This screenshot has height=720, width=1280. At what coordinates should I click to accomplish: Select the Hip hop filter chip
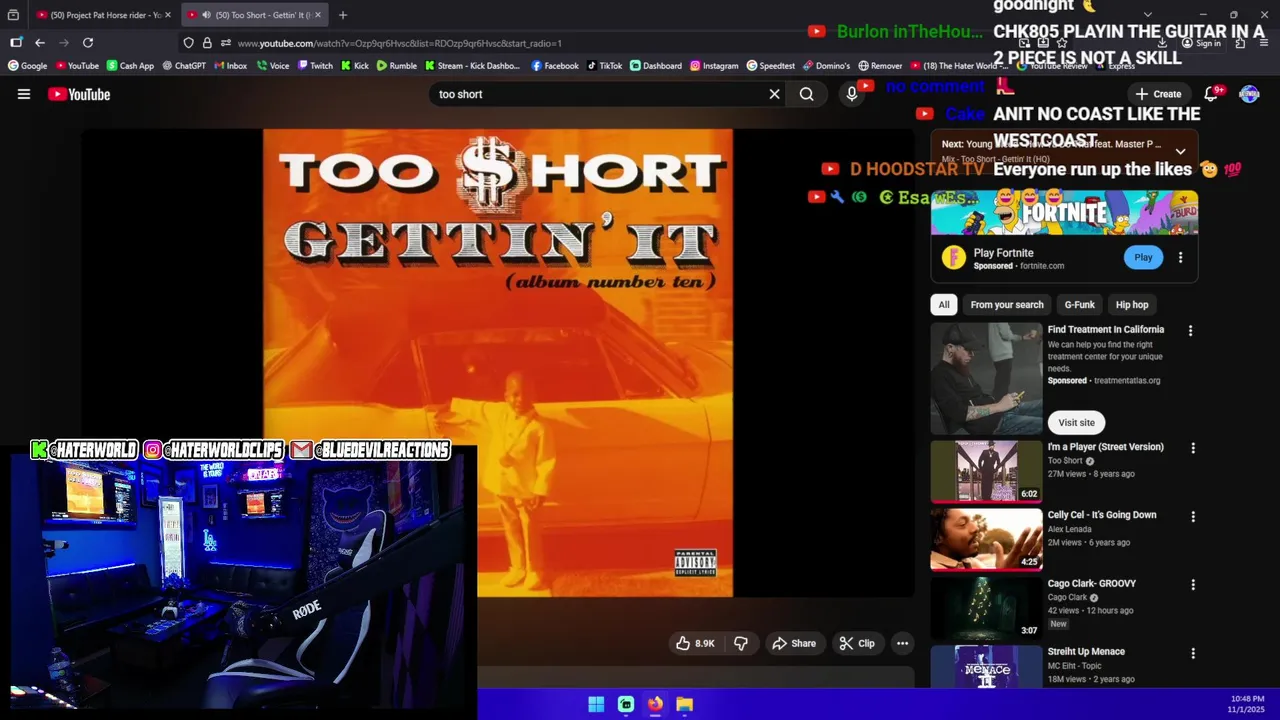1132,305
